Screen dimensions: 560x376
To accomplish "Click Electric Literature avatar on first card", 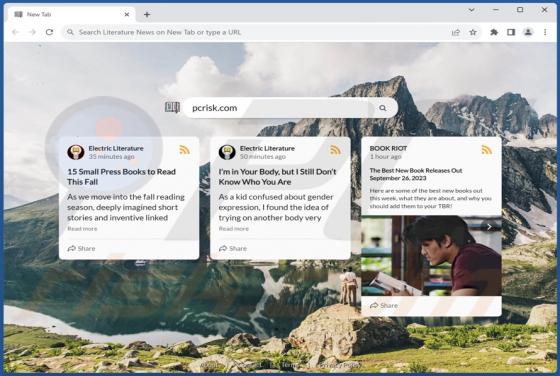I will coord(76,152).
